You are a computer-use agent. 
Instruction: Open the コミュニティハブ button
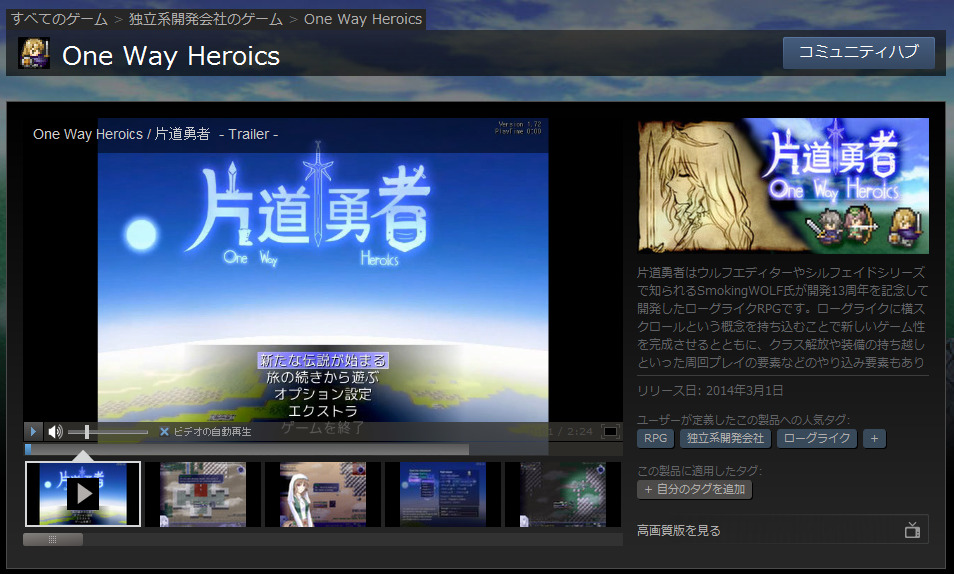858,52
